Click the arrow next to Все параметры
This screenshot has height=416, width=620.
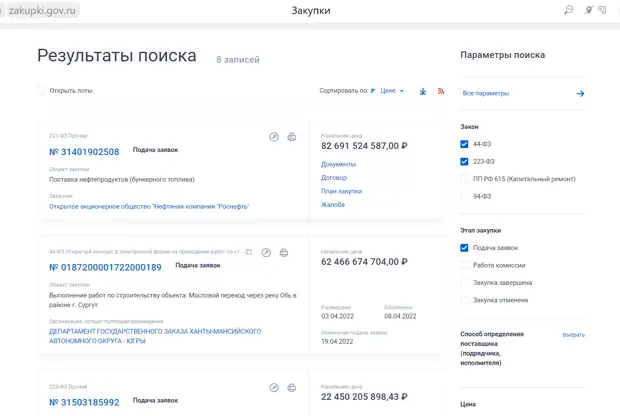[x=580, y=94]
